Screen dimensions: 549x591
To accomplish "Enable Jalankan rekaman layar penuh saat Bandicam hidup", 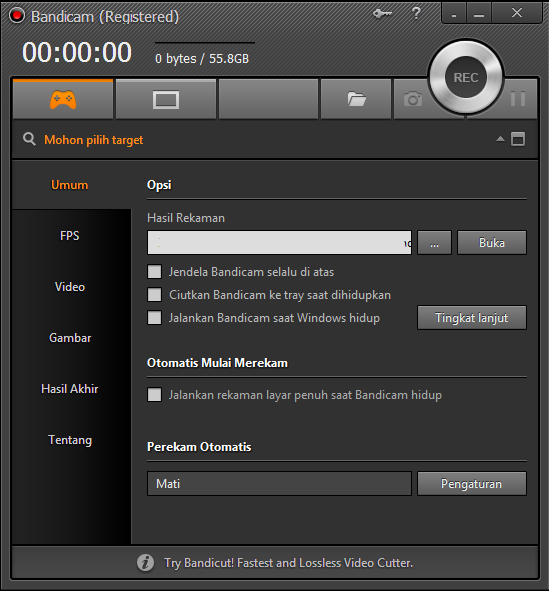I will (154, 395).
